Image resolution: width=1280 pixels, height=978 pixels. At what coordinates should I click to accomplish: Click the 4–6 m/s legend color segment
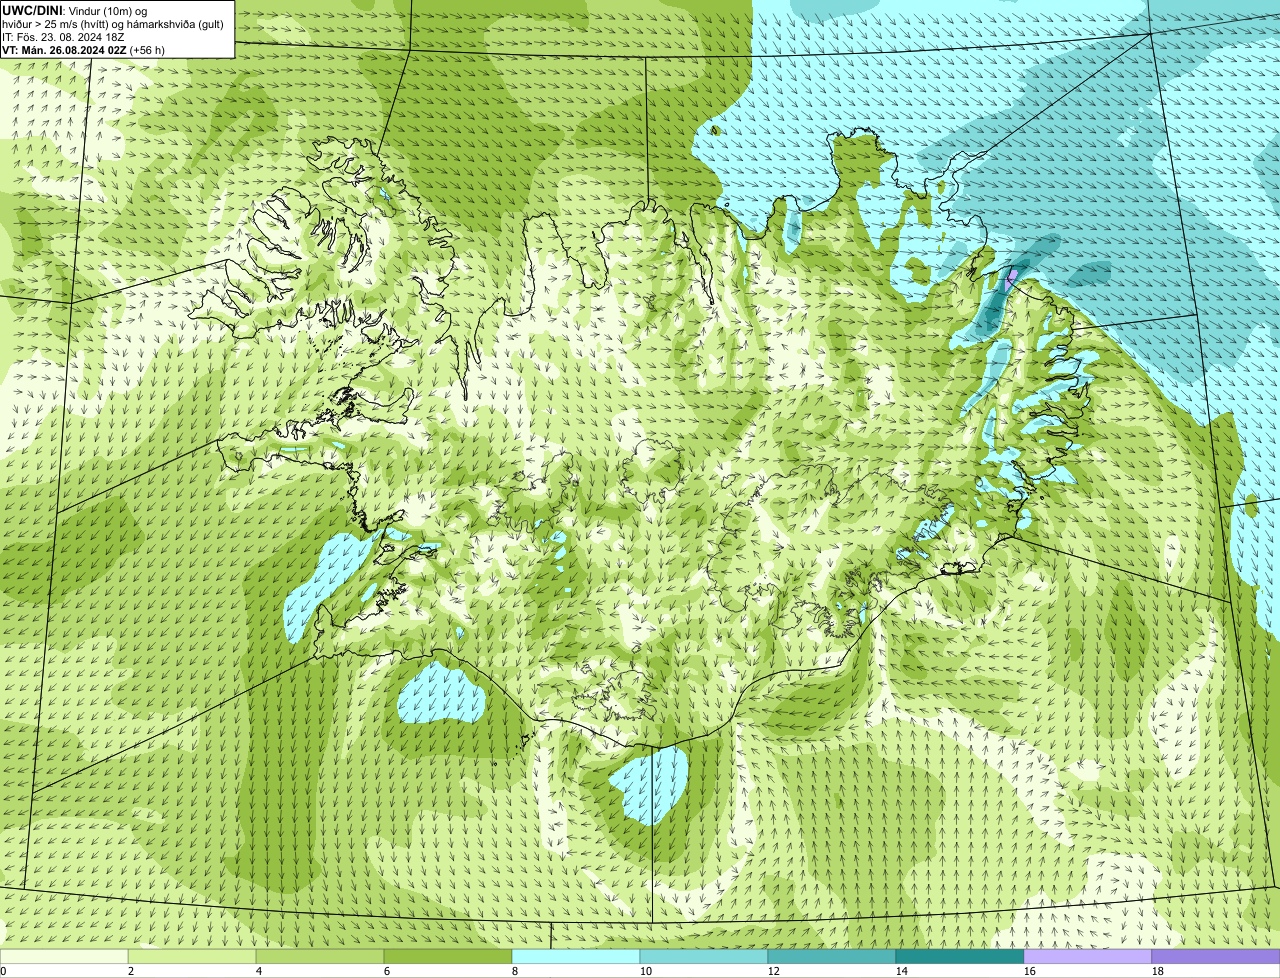[x=320, y=956]
